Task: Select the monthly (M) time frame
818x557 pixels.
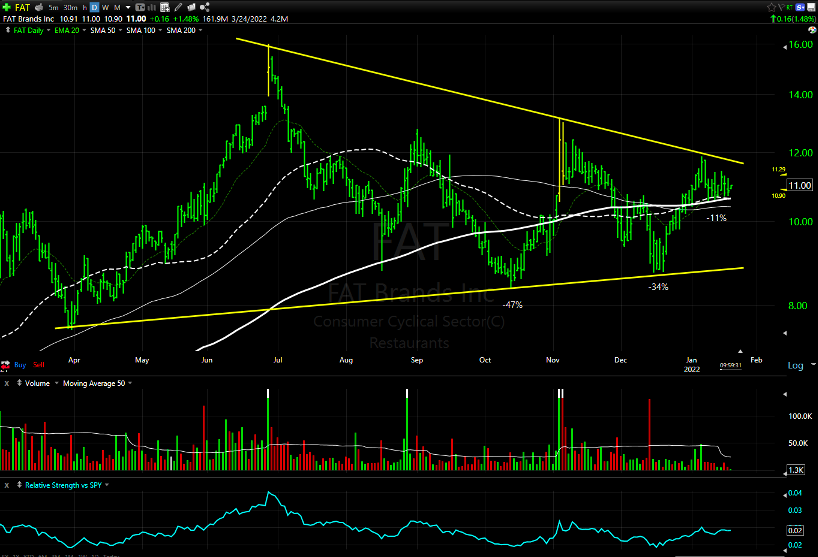Action: click(x=117, y=7)
